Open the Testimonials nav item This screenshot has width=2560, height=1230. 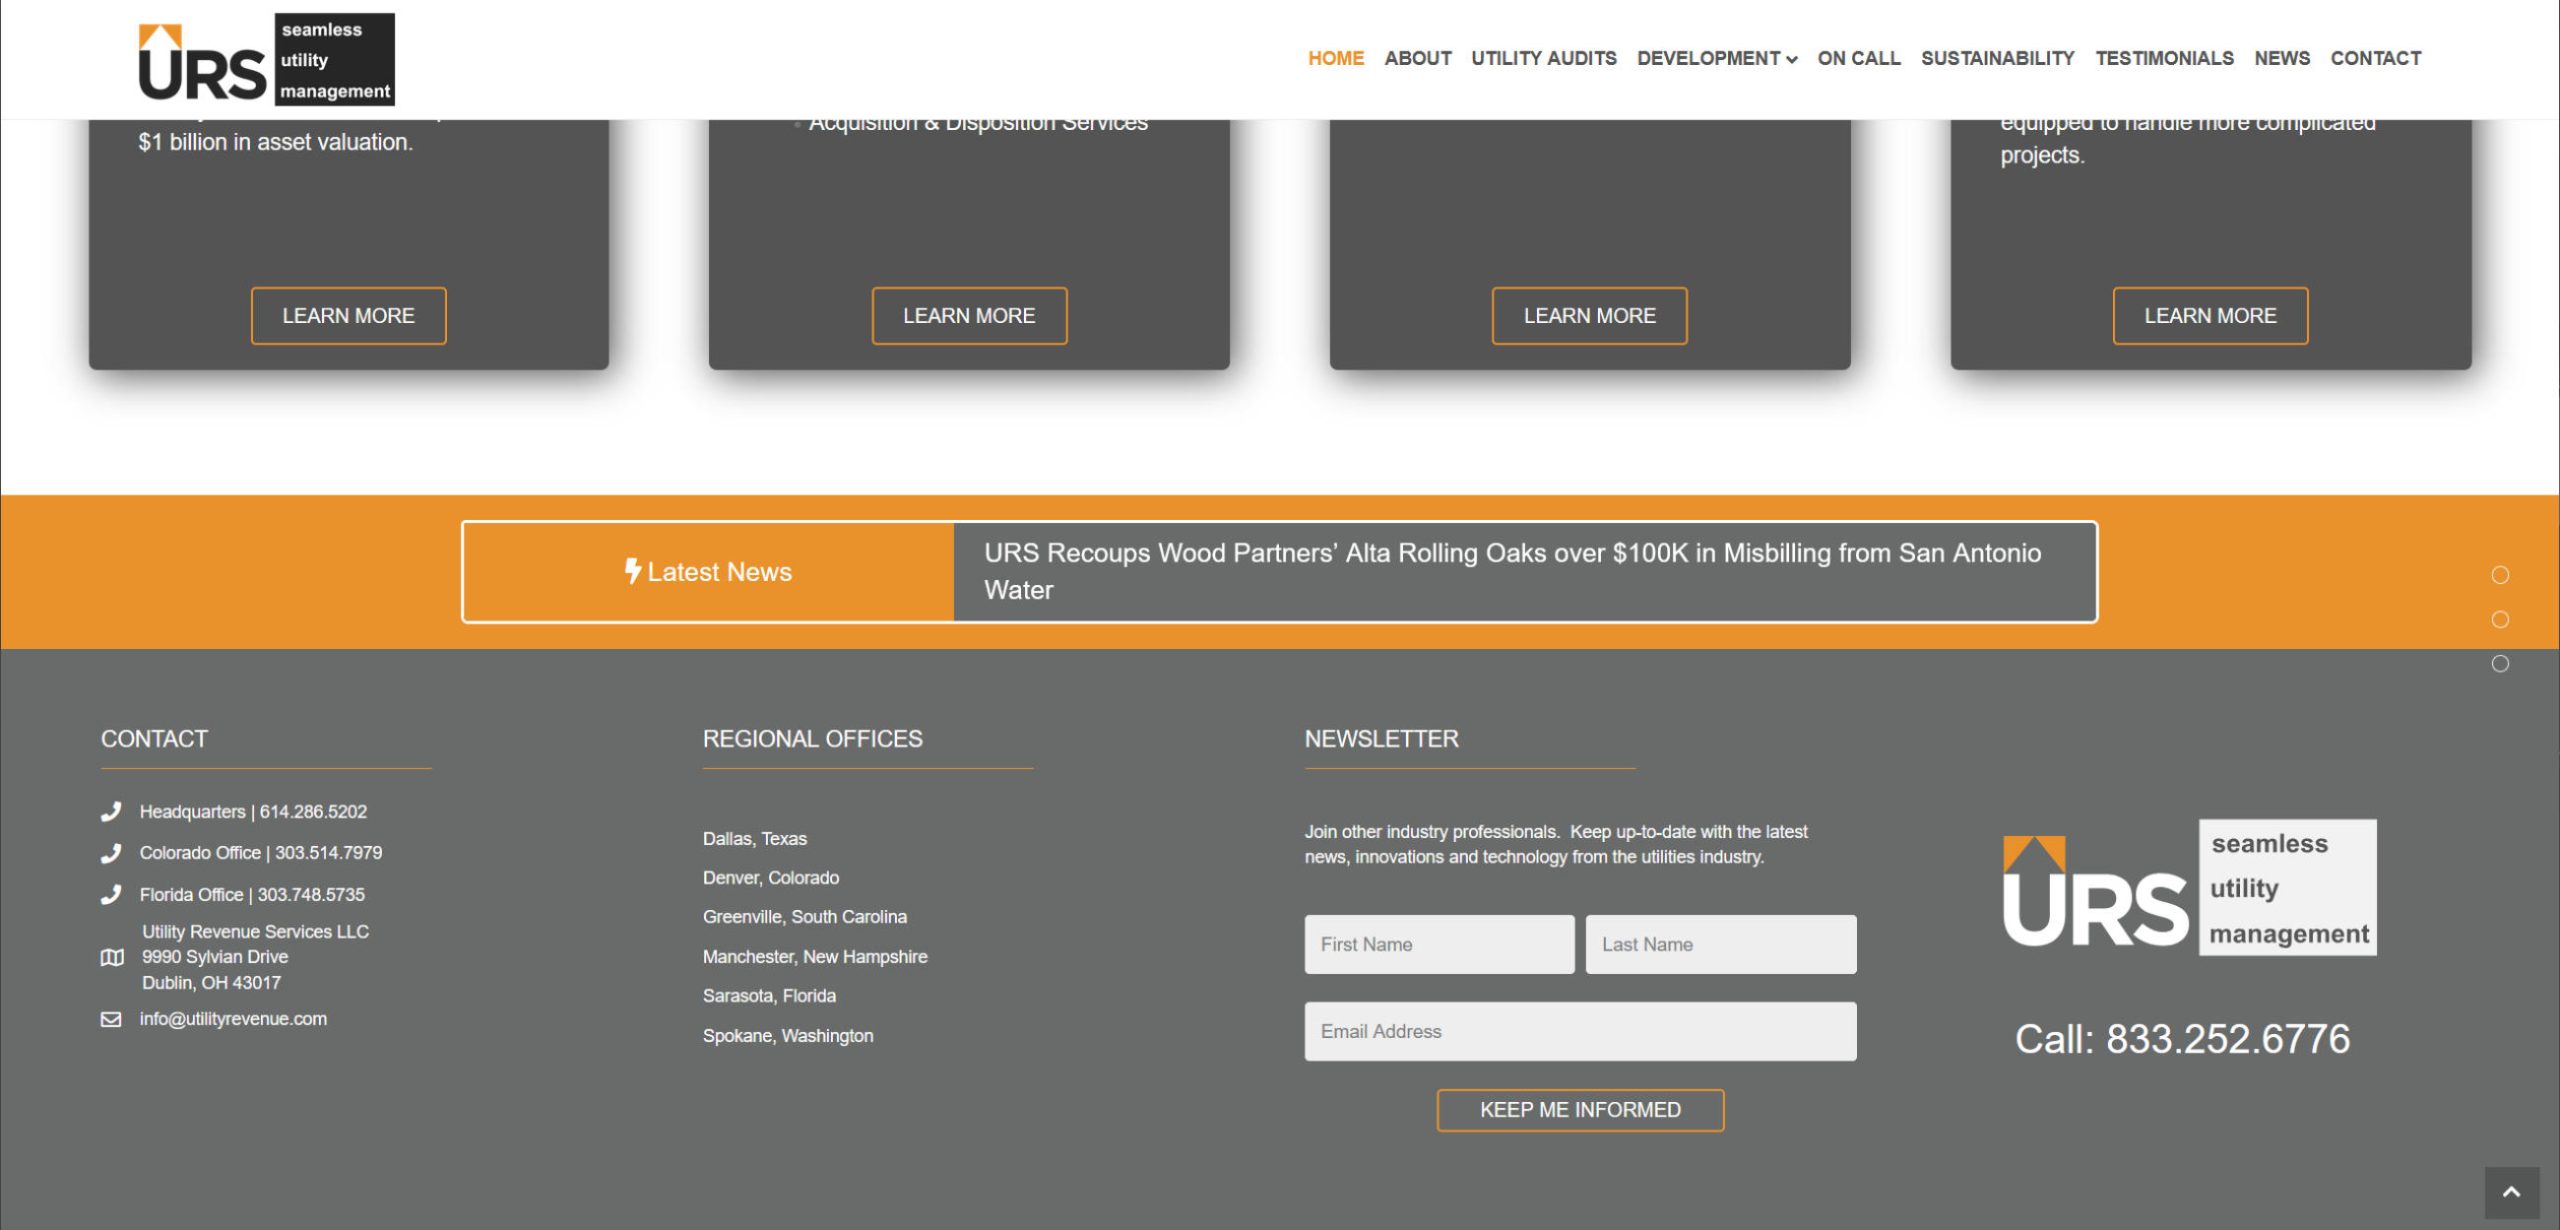tap(2164, 59)
